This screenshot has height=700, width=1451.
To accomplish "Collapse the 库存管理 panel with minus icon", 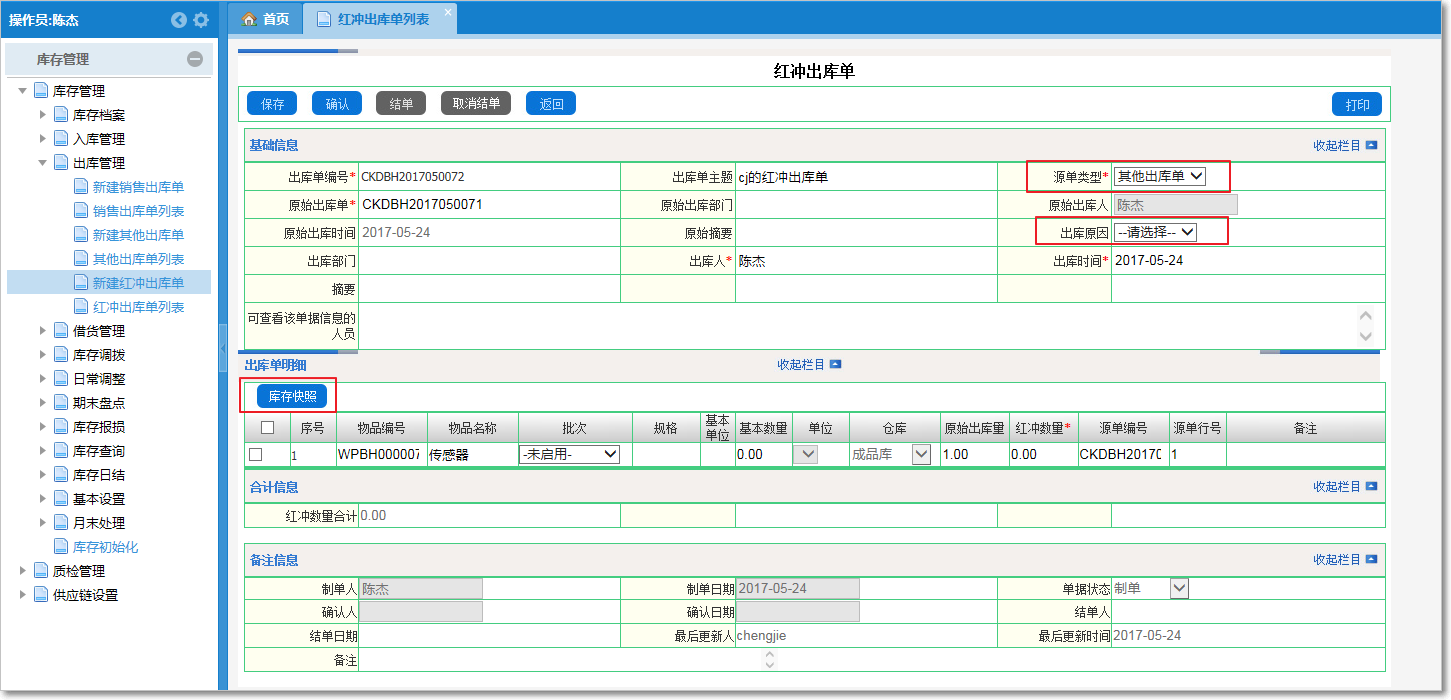I will 195,59.
